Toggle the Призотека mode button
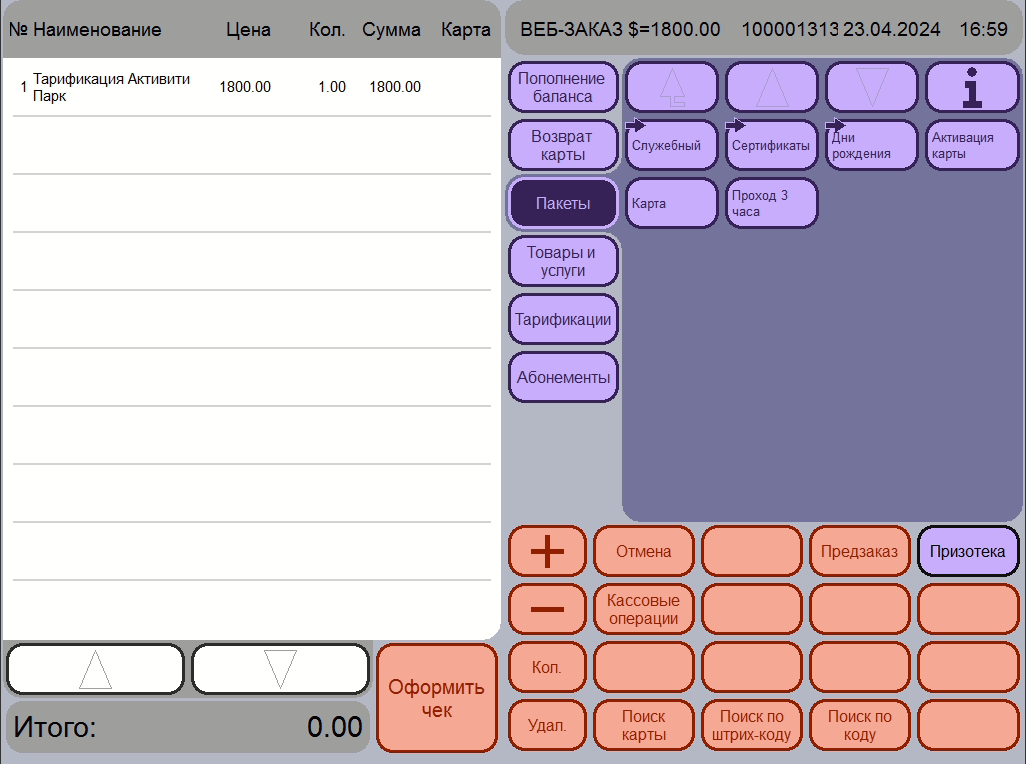 [x=968, y=551]
